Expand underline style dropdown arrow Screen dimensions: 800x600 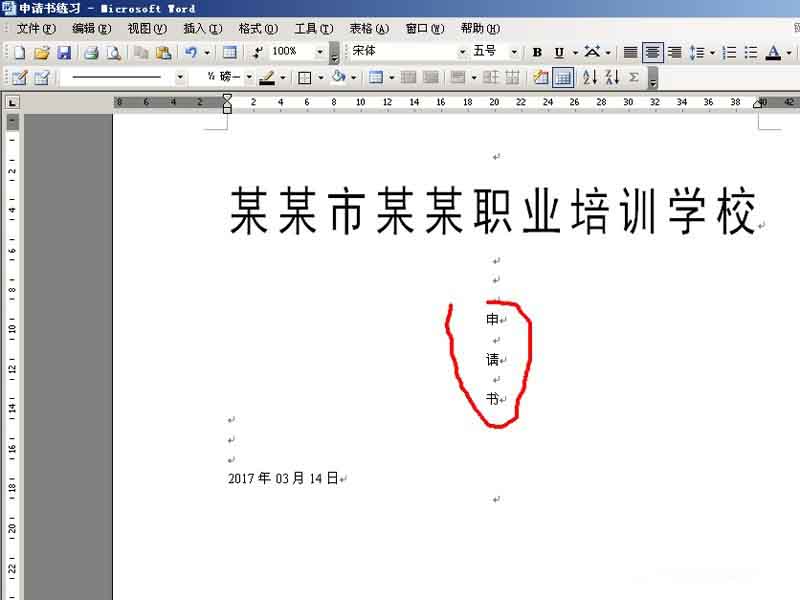tap(575, 53)
